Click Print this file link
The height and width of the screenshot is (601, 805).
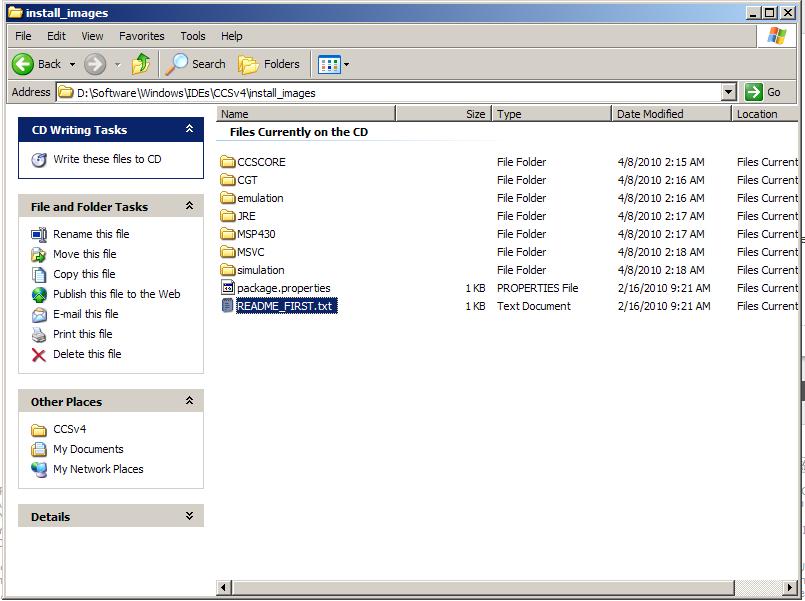[x=83, y=334]
